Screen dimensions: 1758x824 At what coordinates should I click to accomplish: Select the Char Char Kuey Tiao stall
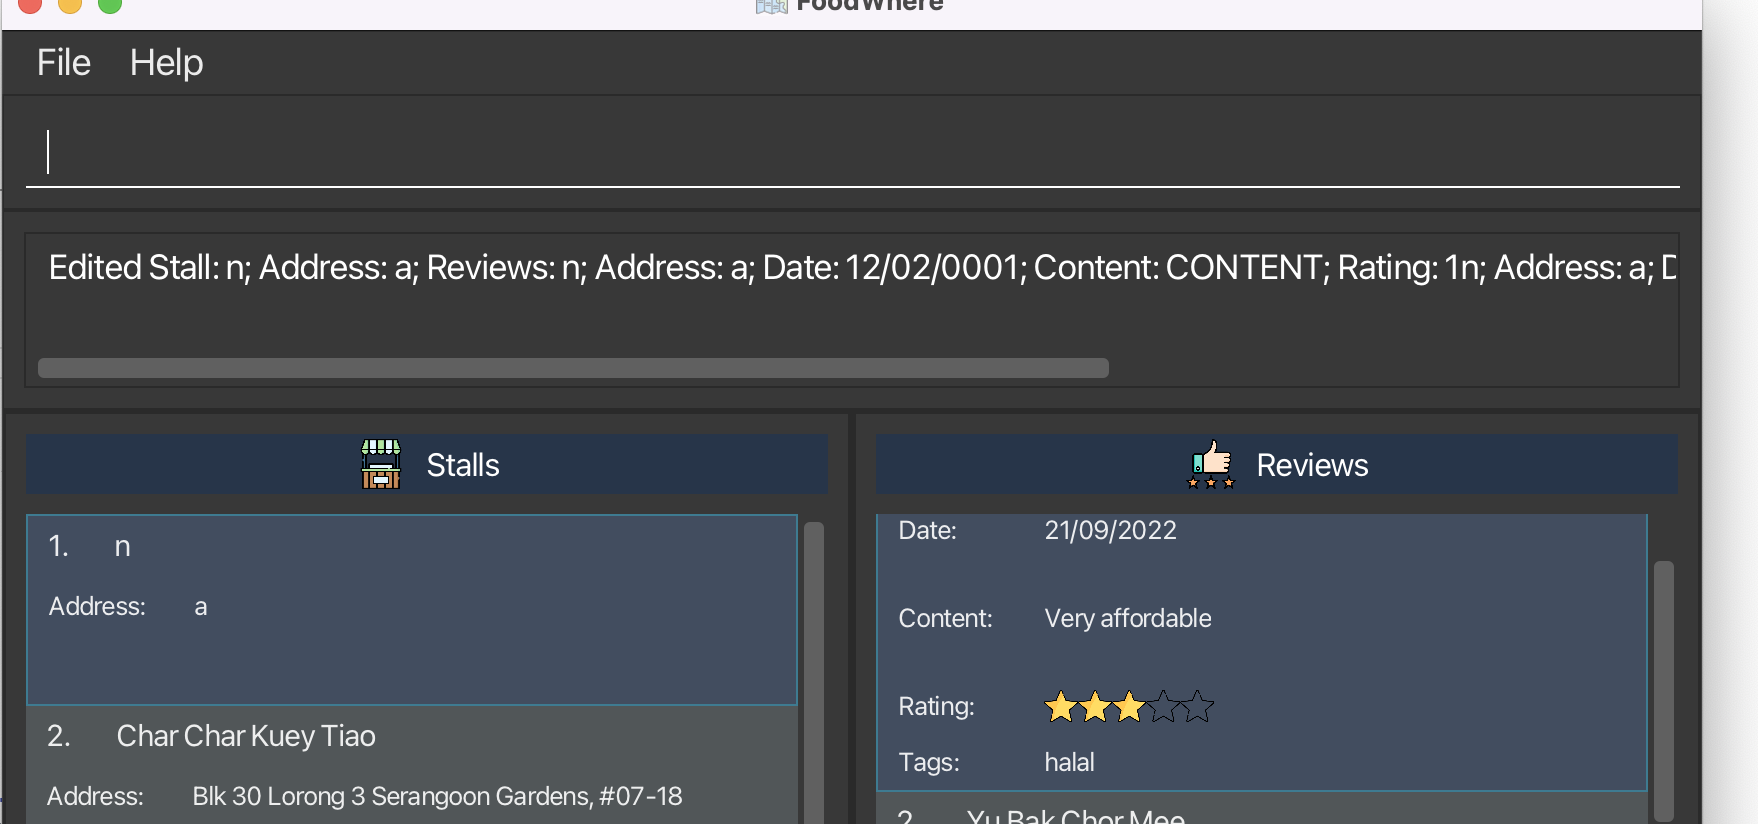click(412, 765)
